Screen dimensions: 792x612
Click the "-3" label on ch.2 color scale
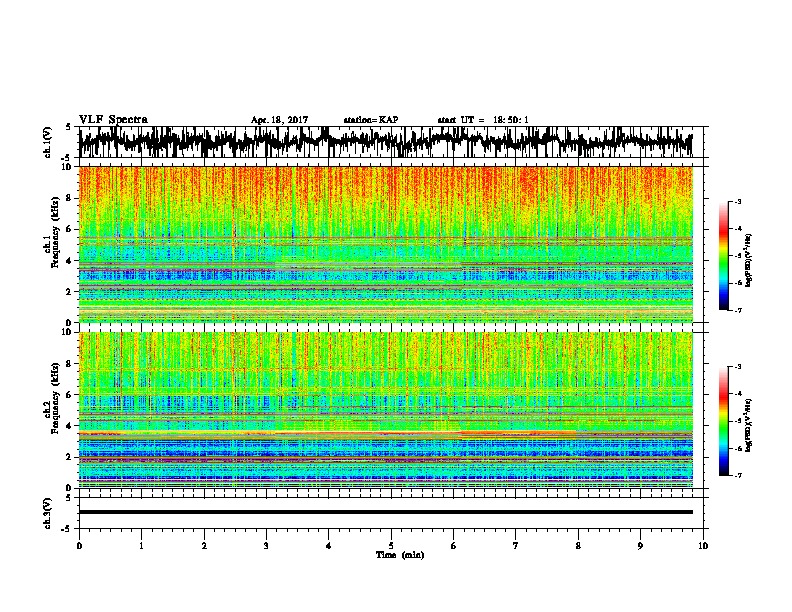click(x=737, y=367)
